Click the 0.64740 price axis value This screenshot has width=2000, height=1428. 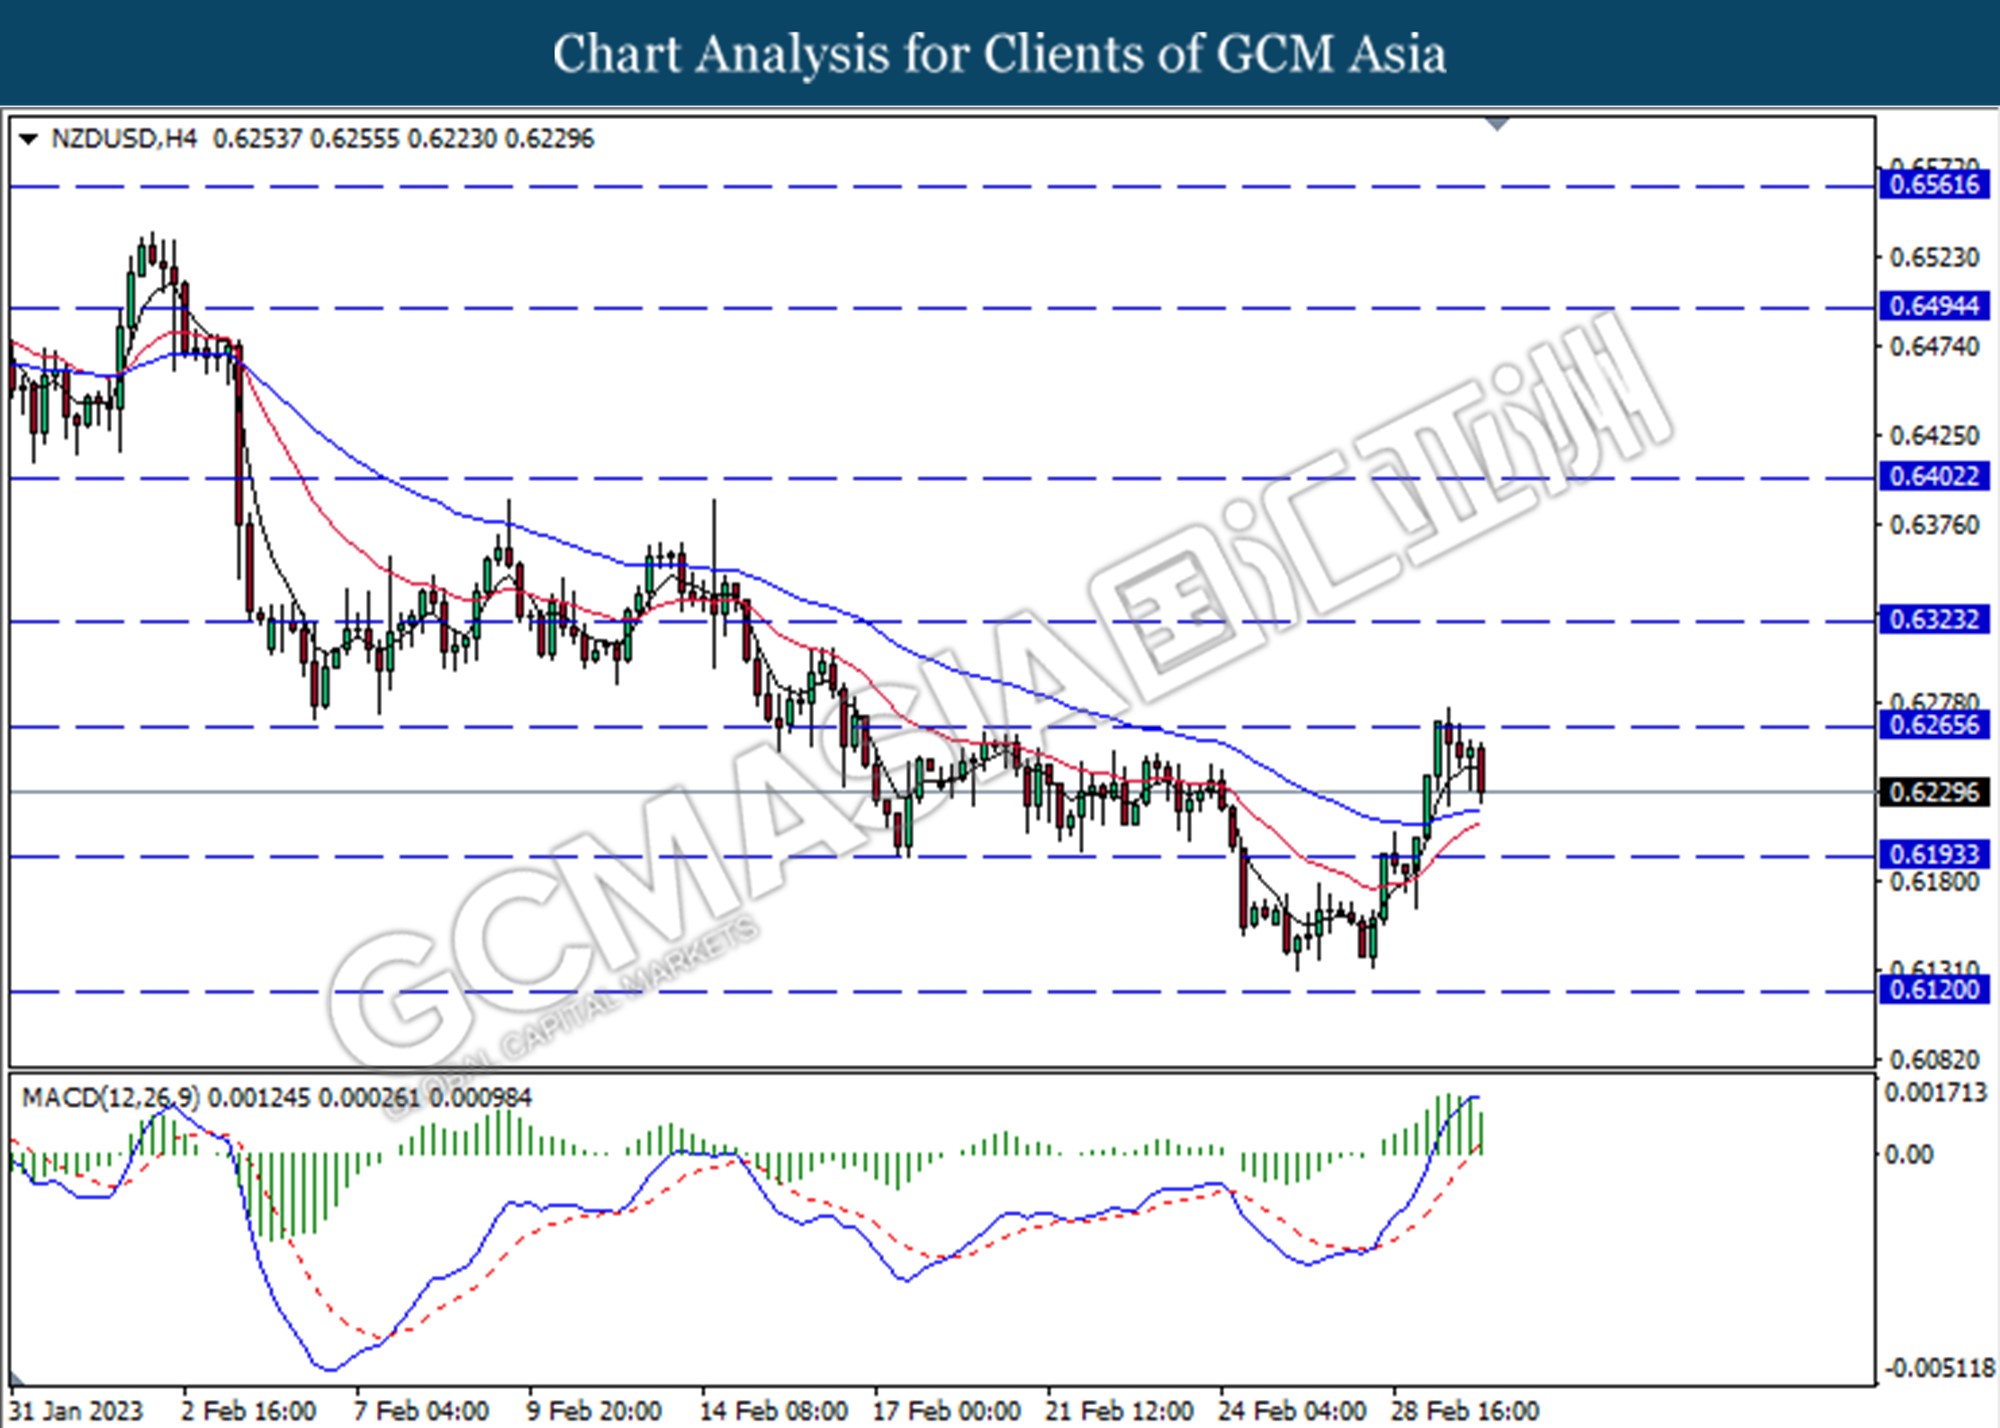pyautogui.click(x=1934, y=347)
